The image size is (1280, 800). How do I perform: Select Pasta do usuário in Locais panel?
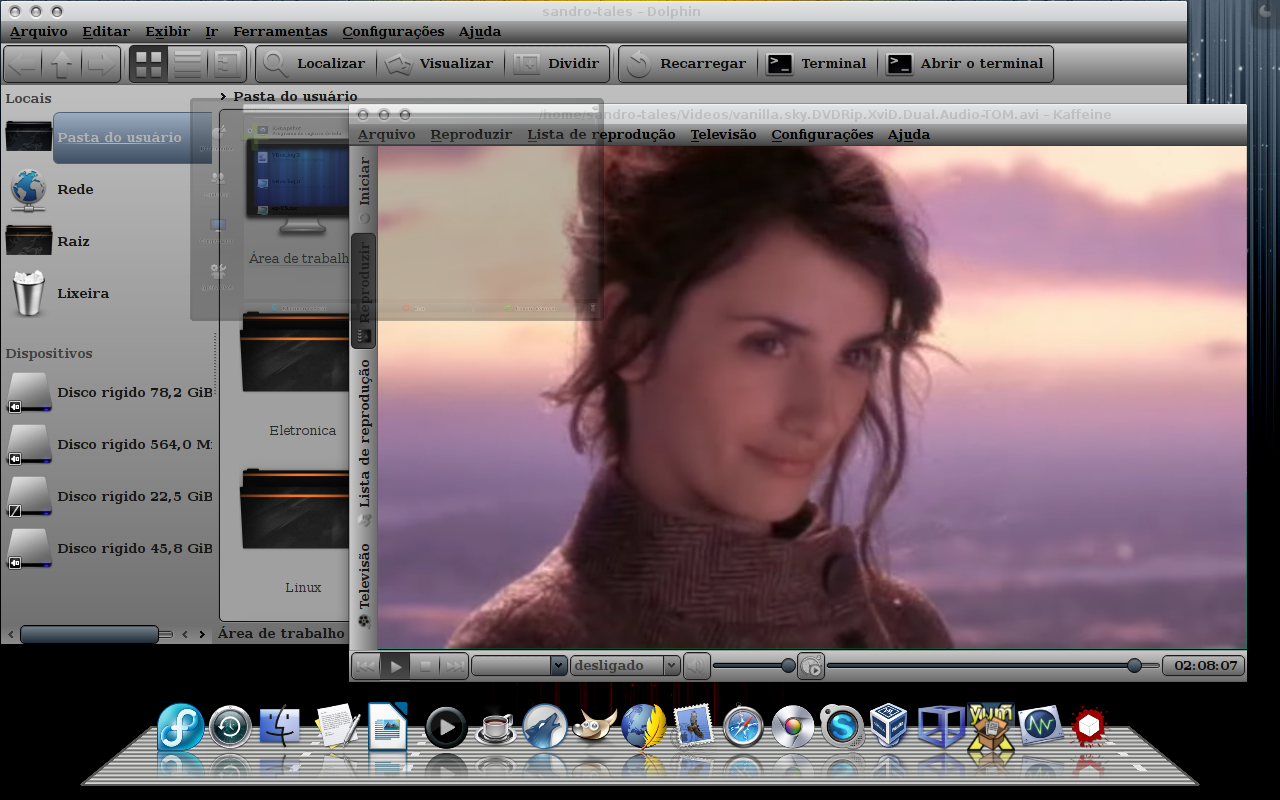coord(107,137)
